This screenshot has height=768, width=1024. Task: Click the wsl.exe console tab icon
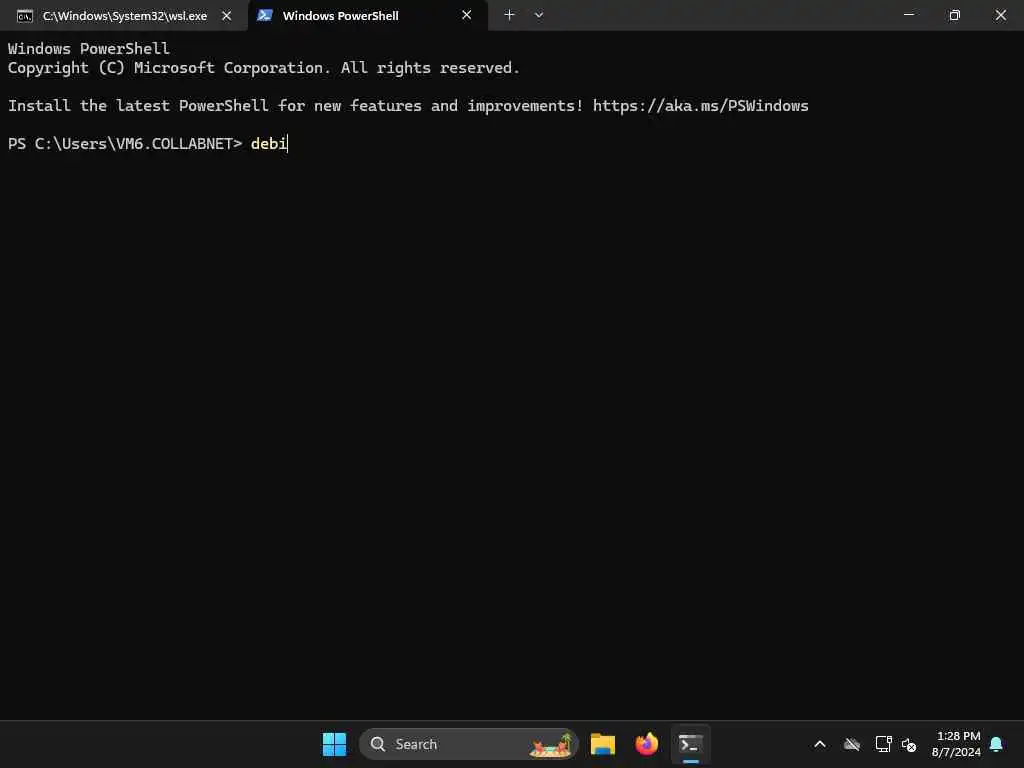[25, 16]
